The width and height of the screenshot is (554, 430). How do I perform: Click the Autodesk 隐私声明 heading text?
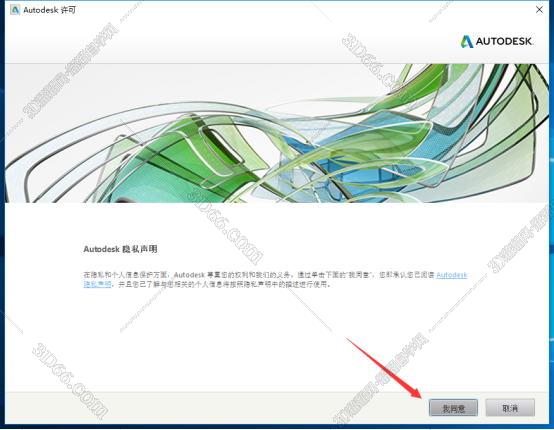[120, 249]
